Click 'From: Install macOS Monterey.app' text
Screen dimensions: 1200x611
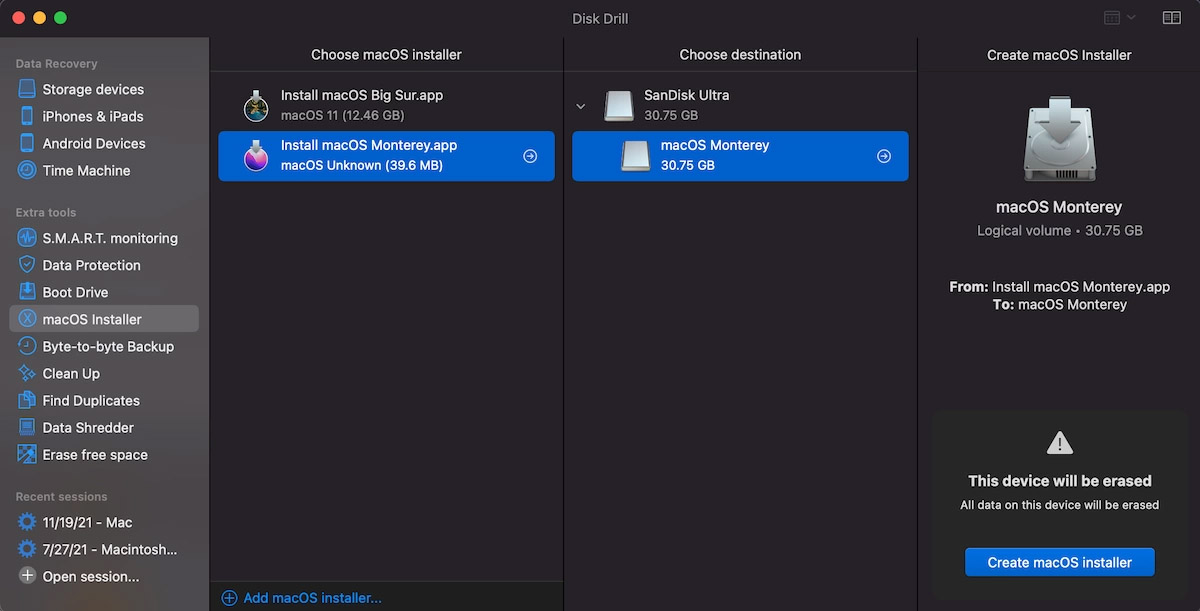1059,286
